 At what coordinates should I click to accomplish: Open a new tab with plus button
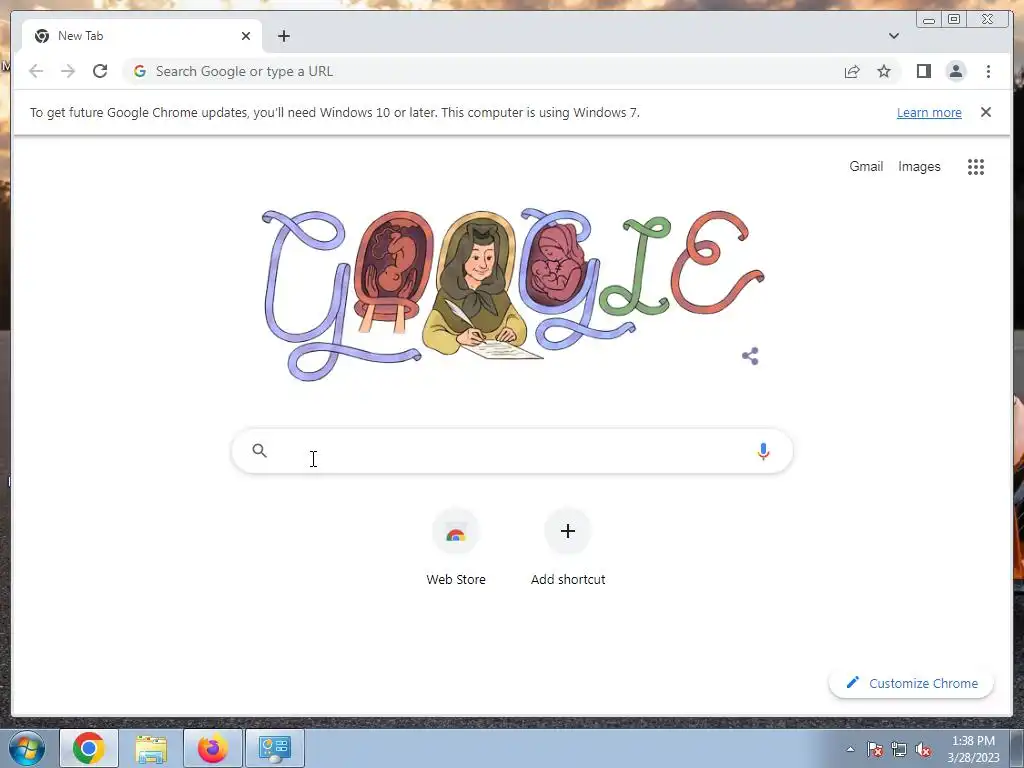pyautogui.click(x=283, y=36)
